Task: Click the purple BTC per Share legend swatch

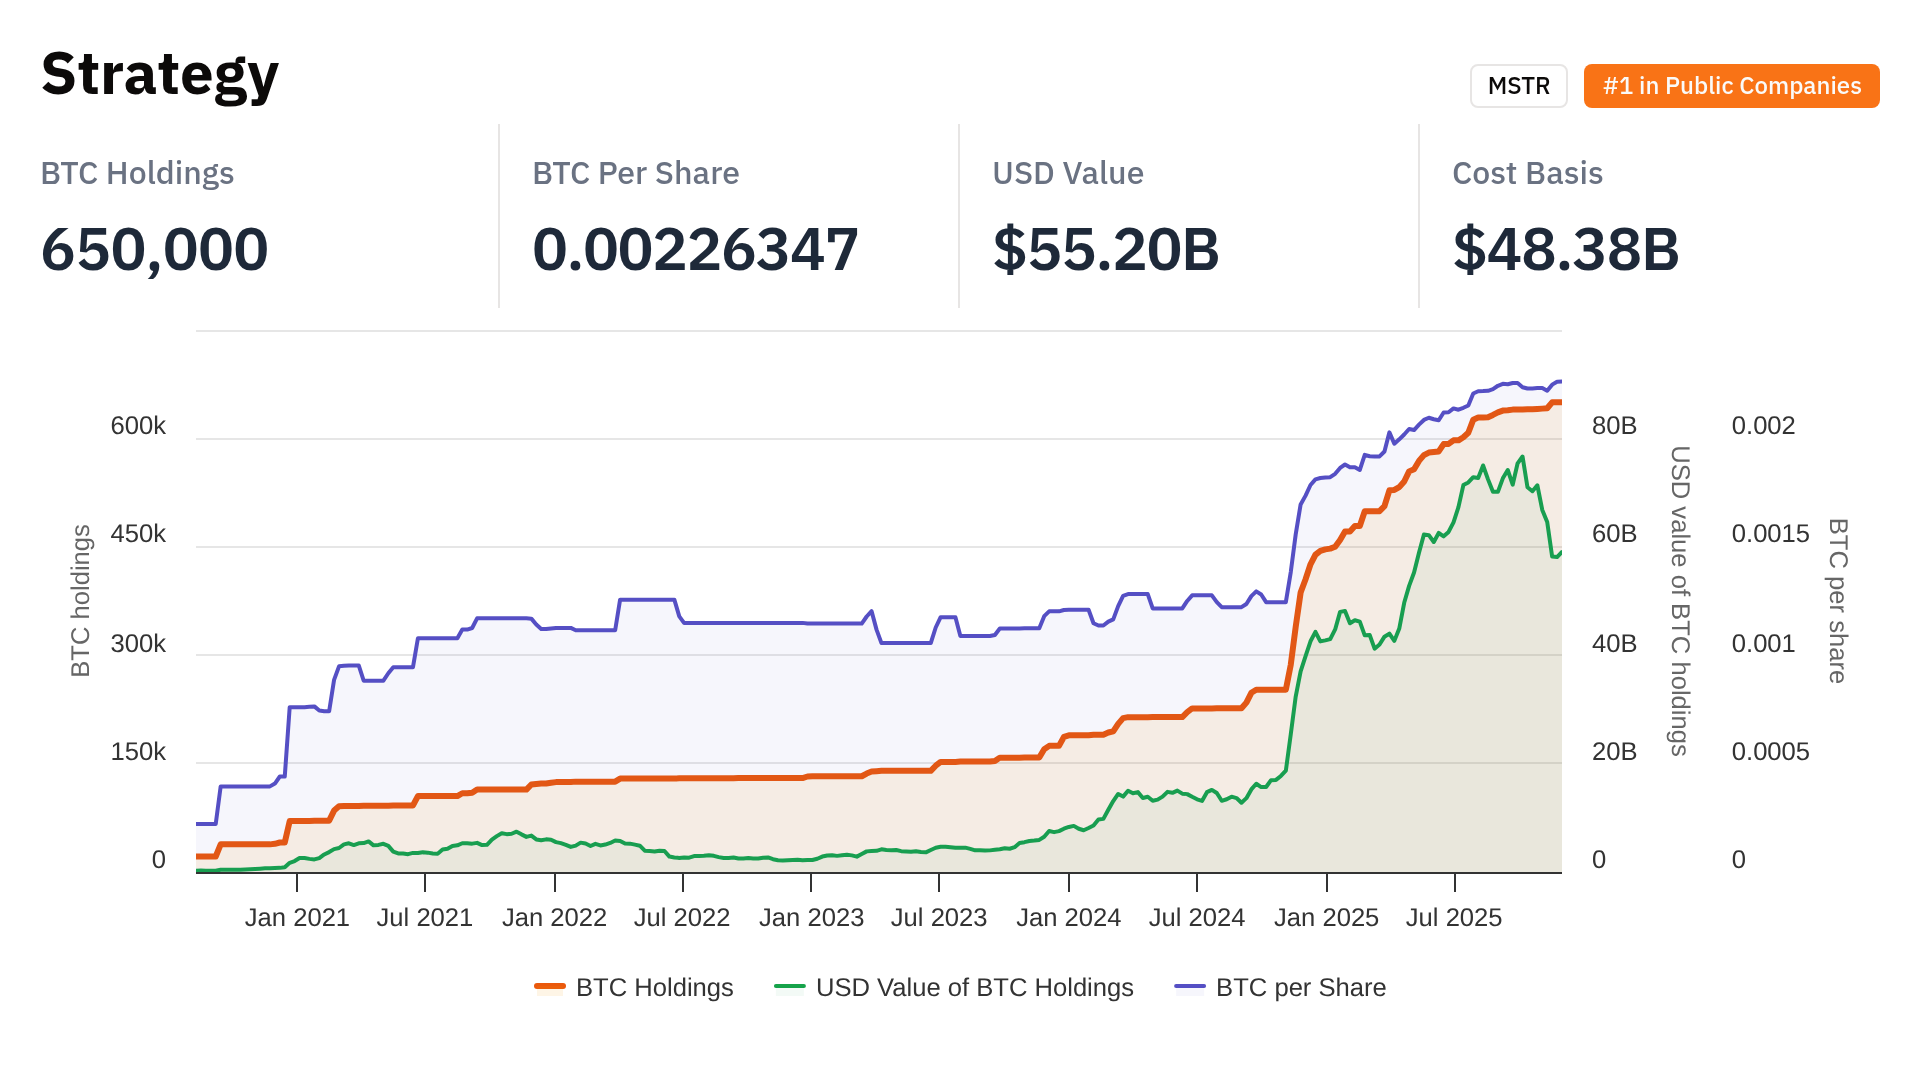Action: [x=1190, y=987]
